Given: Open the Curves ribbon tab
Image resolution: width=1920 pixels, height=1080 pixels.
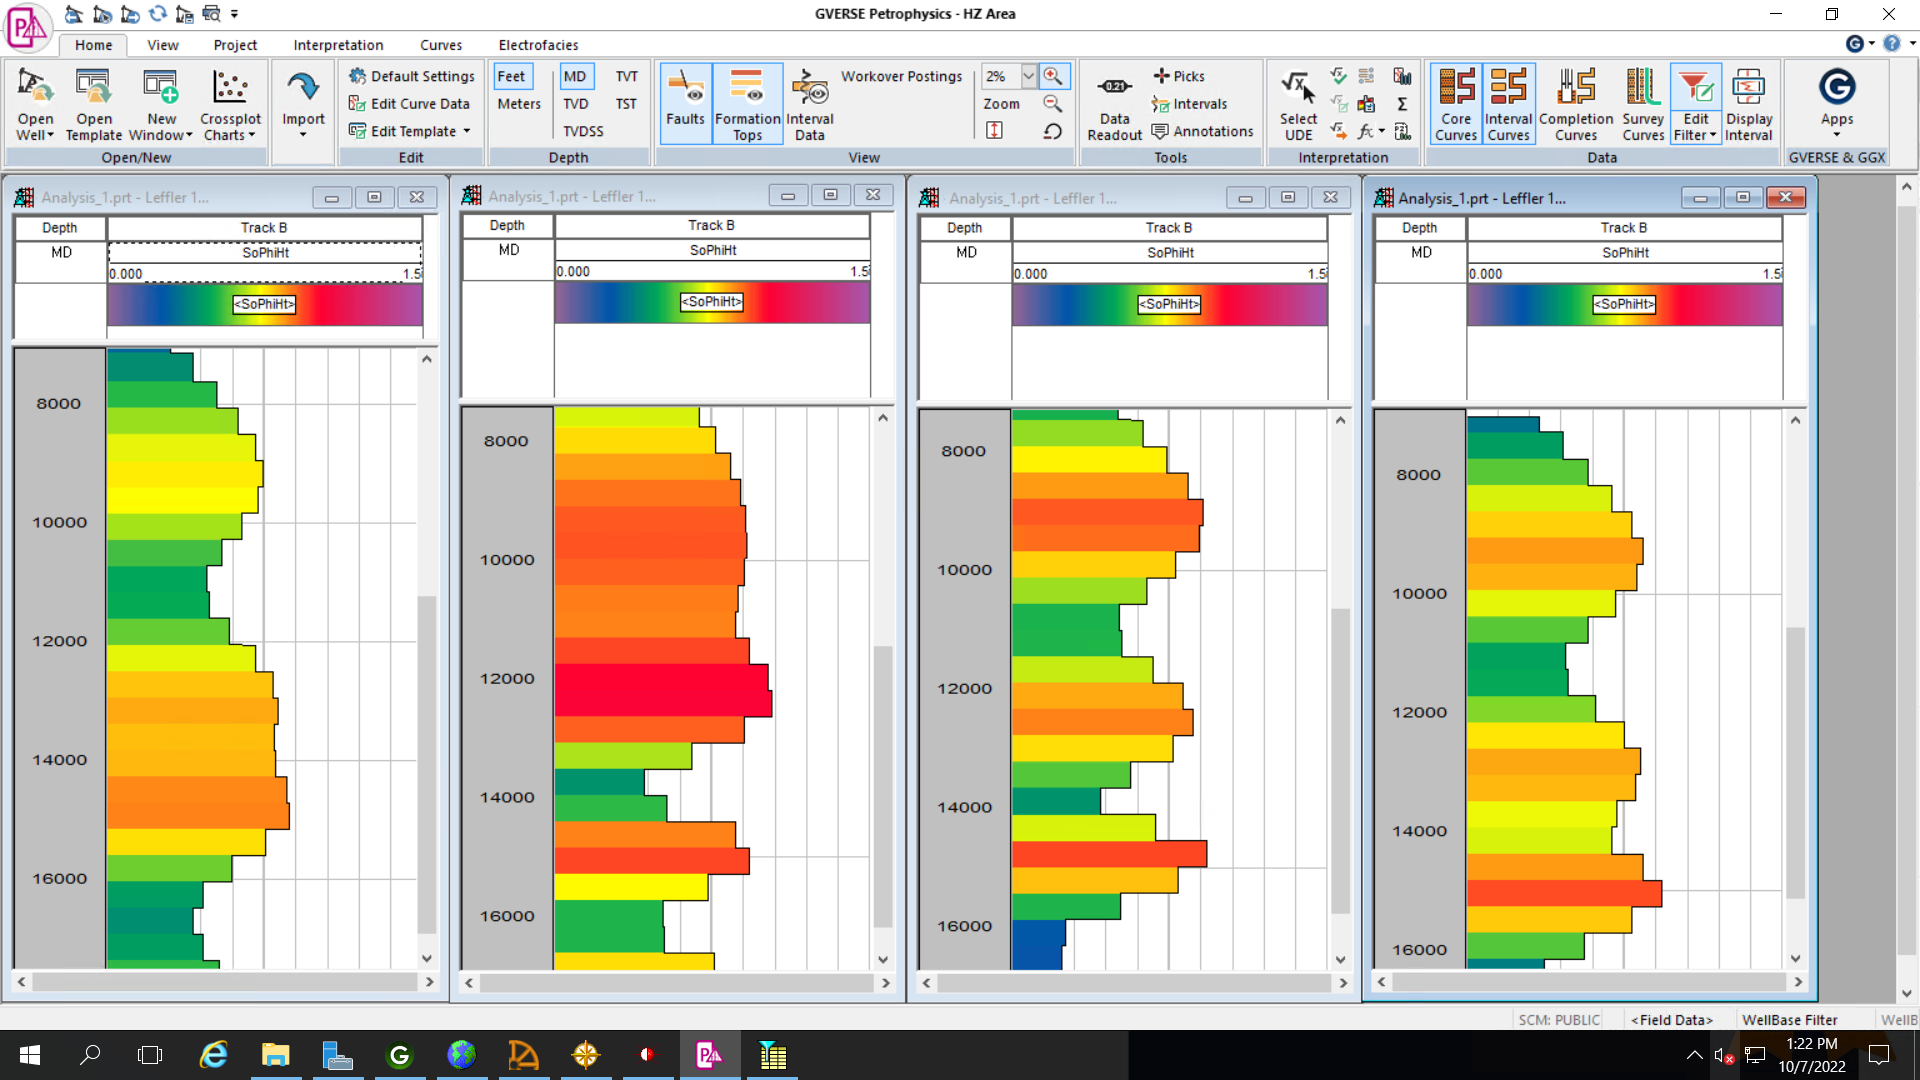Looking at the screenshot, I should 441,45.
